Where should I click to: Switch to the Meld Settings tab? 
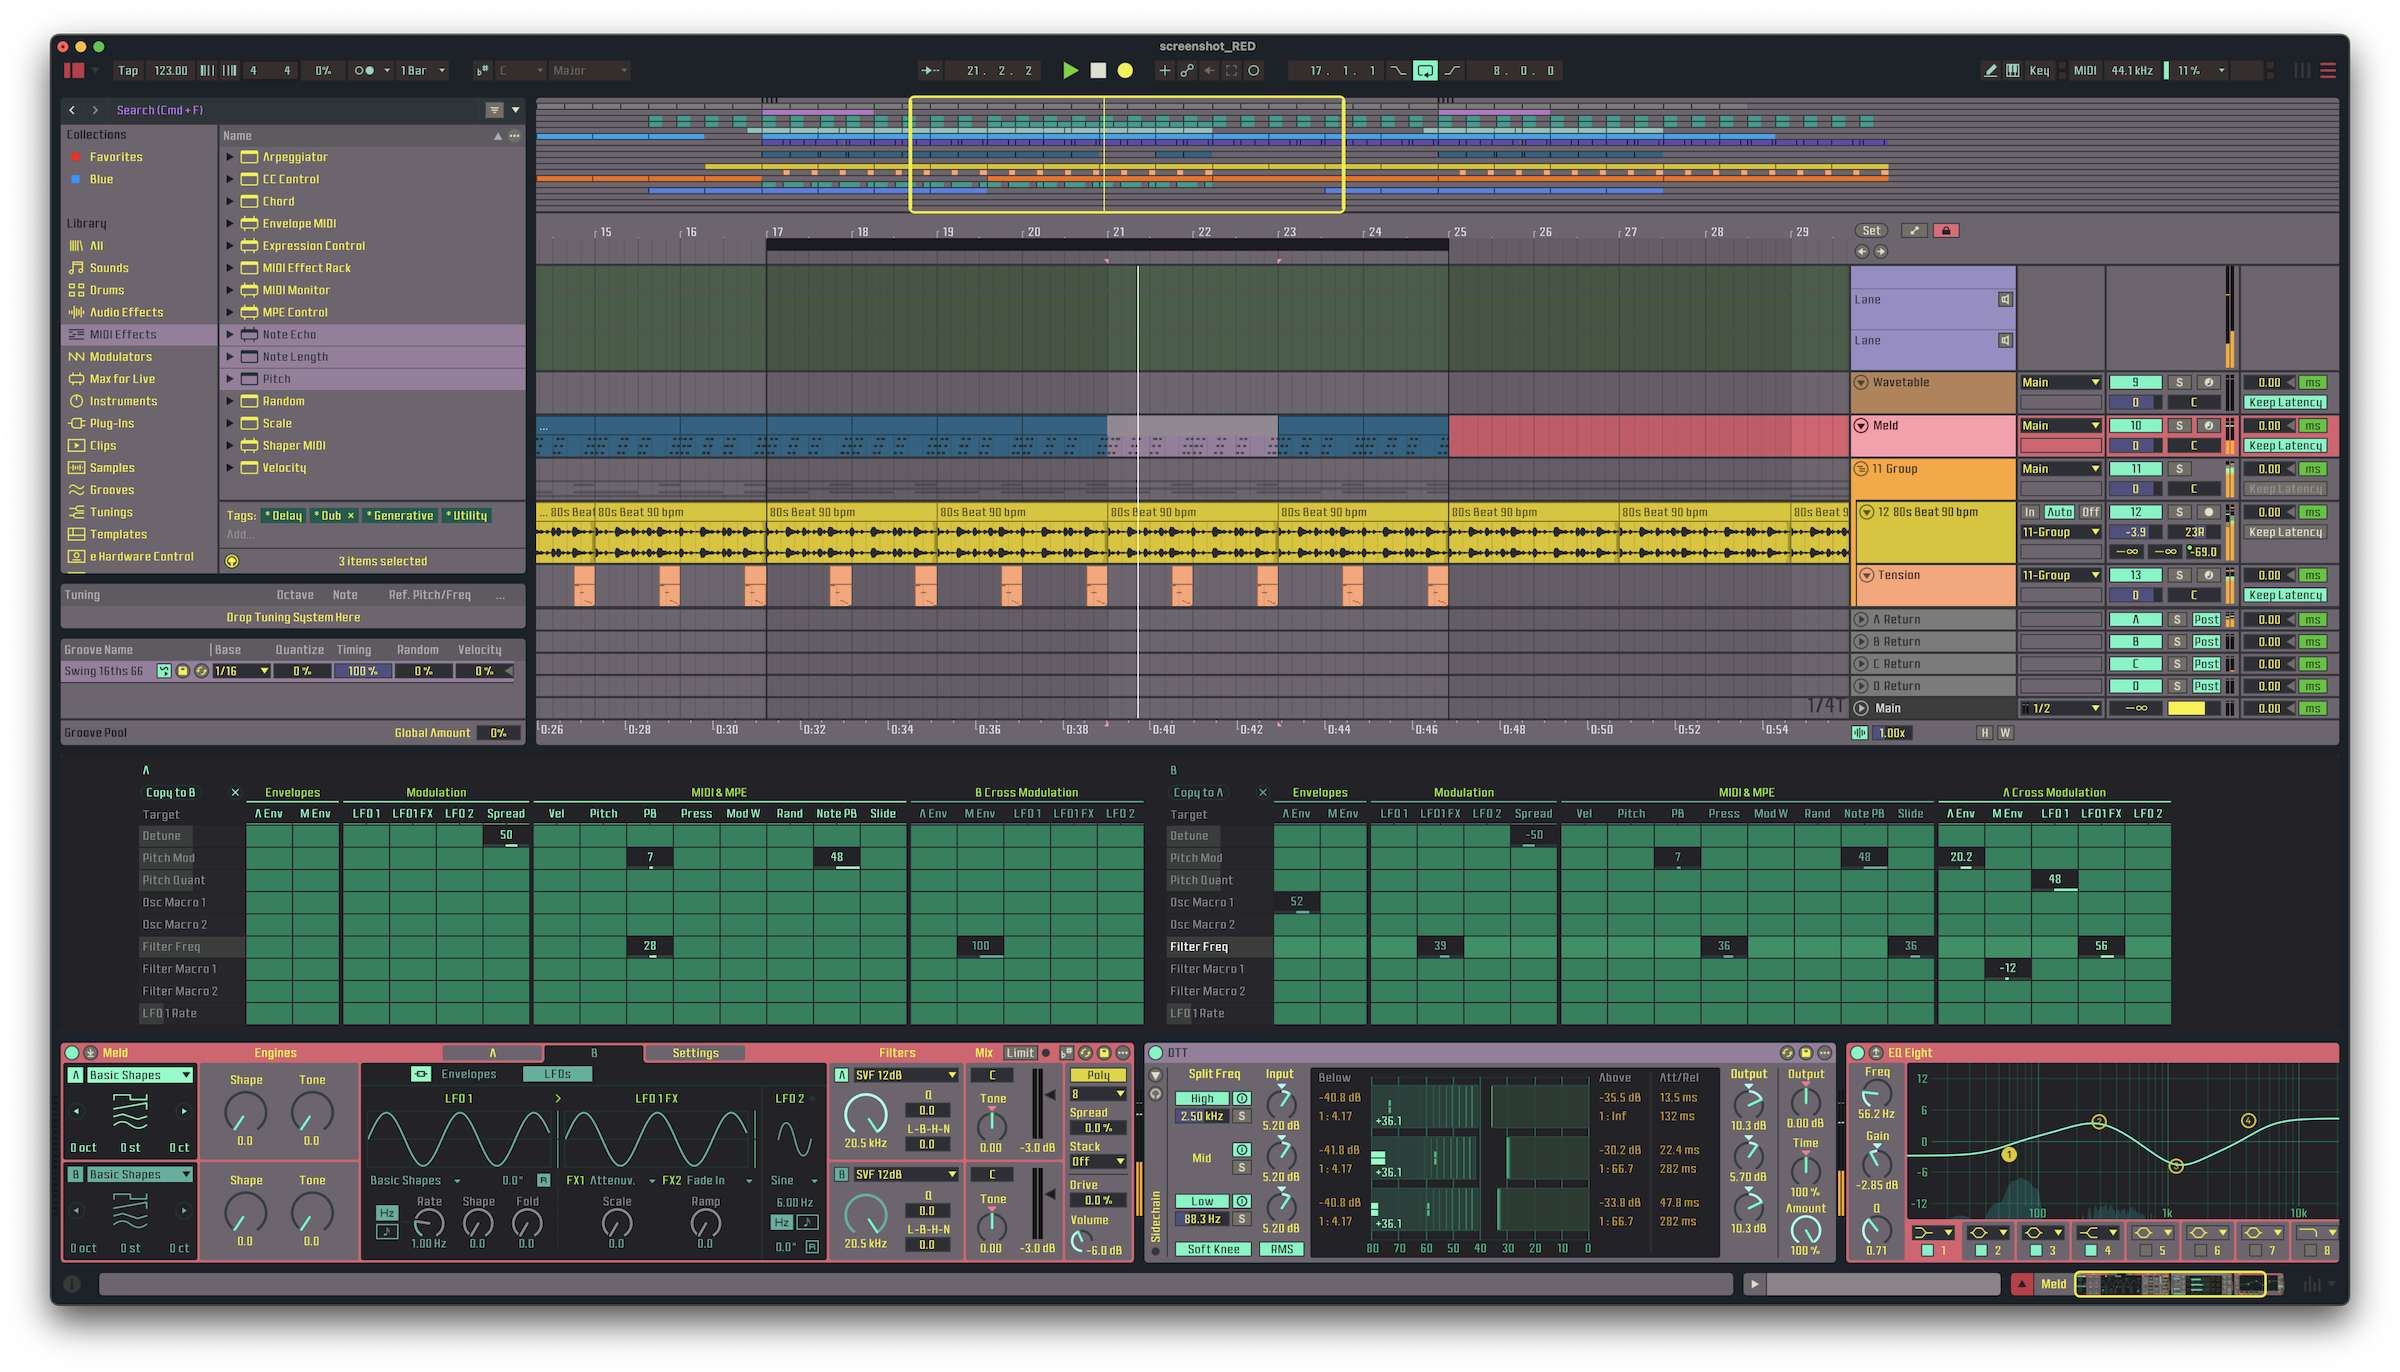695,1053
